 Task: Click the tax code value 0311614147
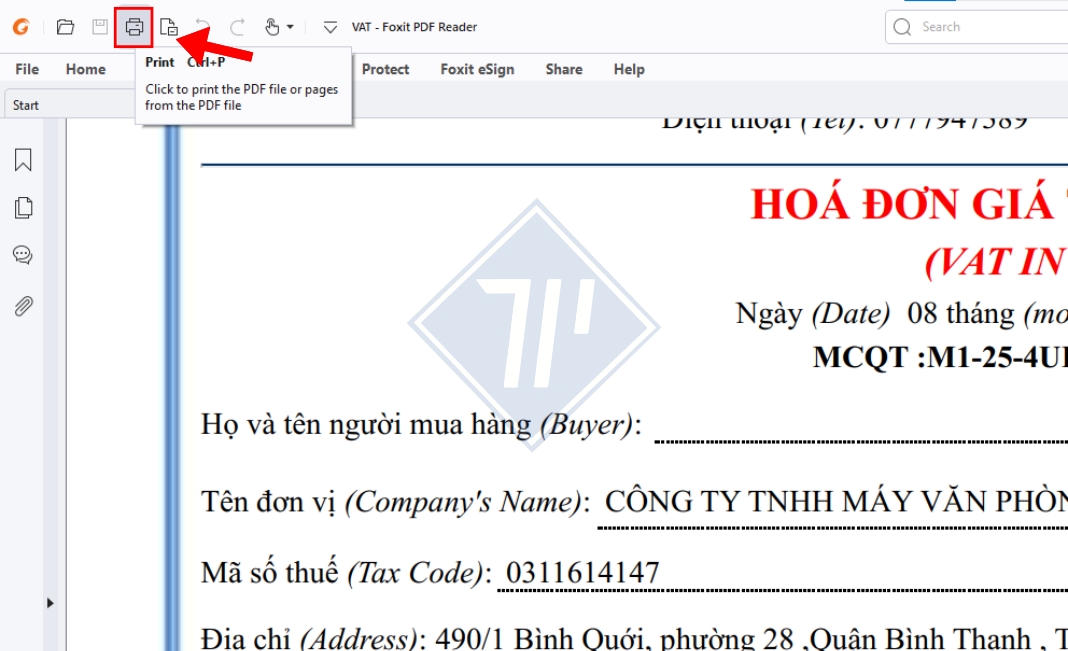point(583,572)
